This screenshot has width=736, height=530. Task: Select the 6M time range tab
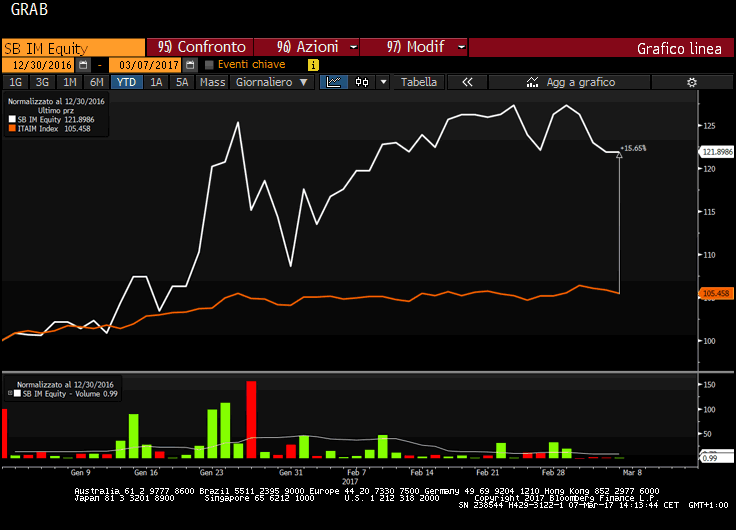(x=96, y=82)
